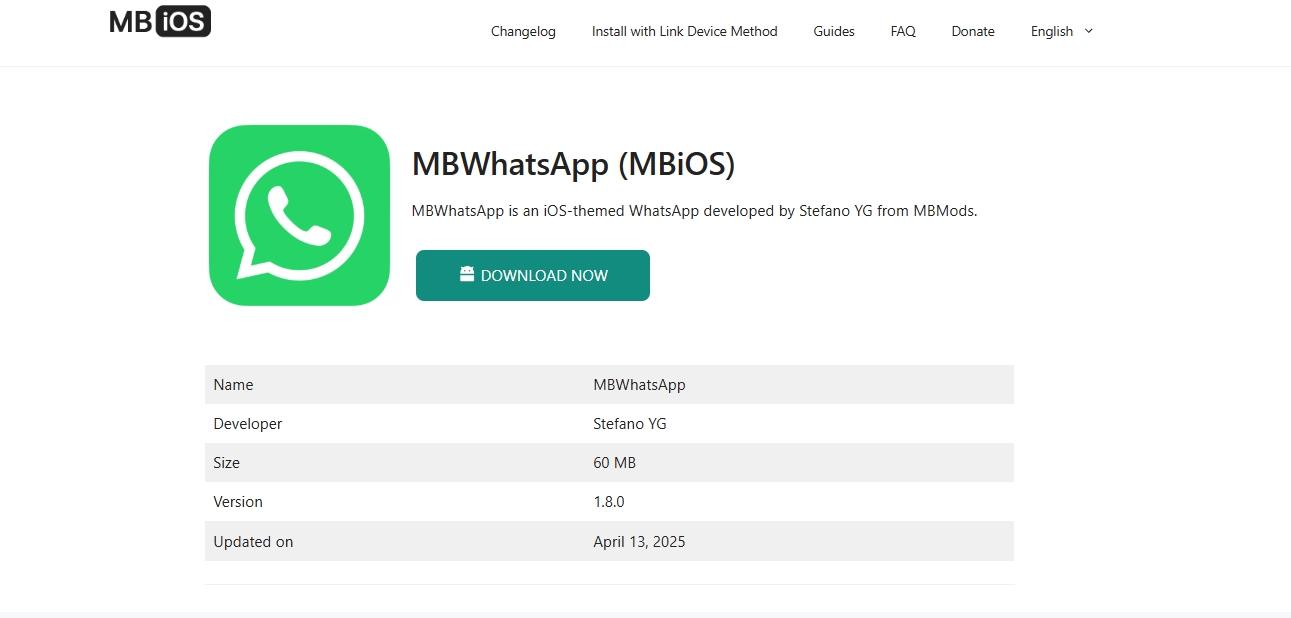Click the DOWNLOAD NOW button
Viewport: 1291px width, 618px height.
(532, 275)
